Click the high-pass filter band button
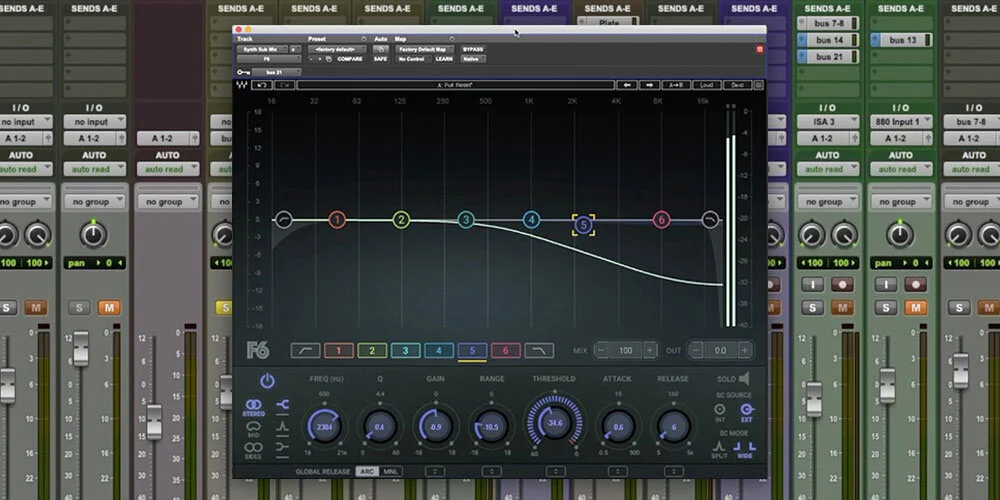Screen dimensions: 1000x500 (x=305, y=351)
